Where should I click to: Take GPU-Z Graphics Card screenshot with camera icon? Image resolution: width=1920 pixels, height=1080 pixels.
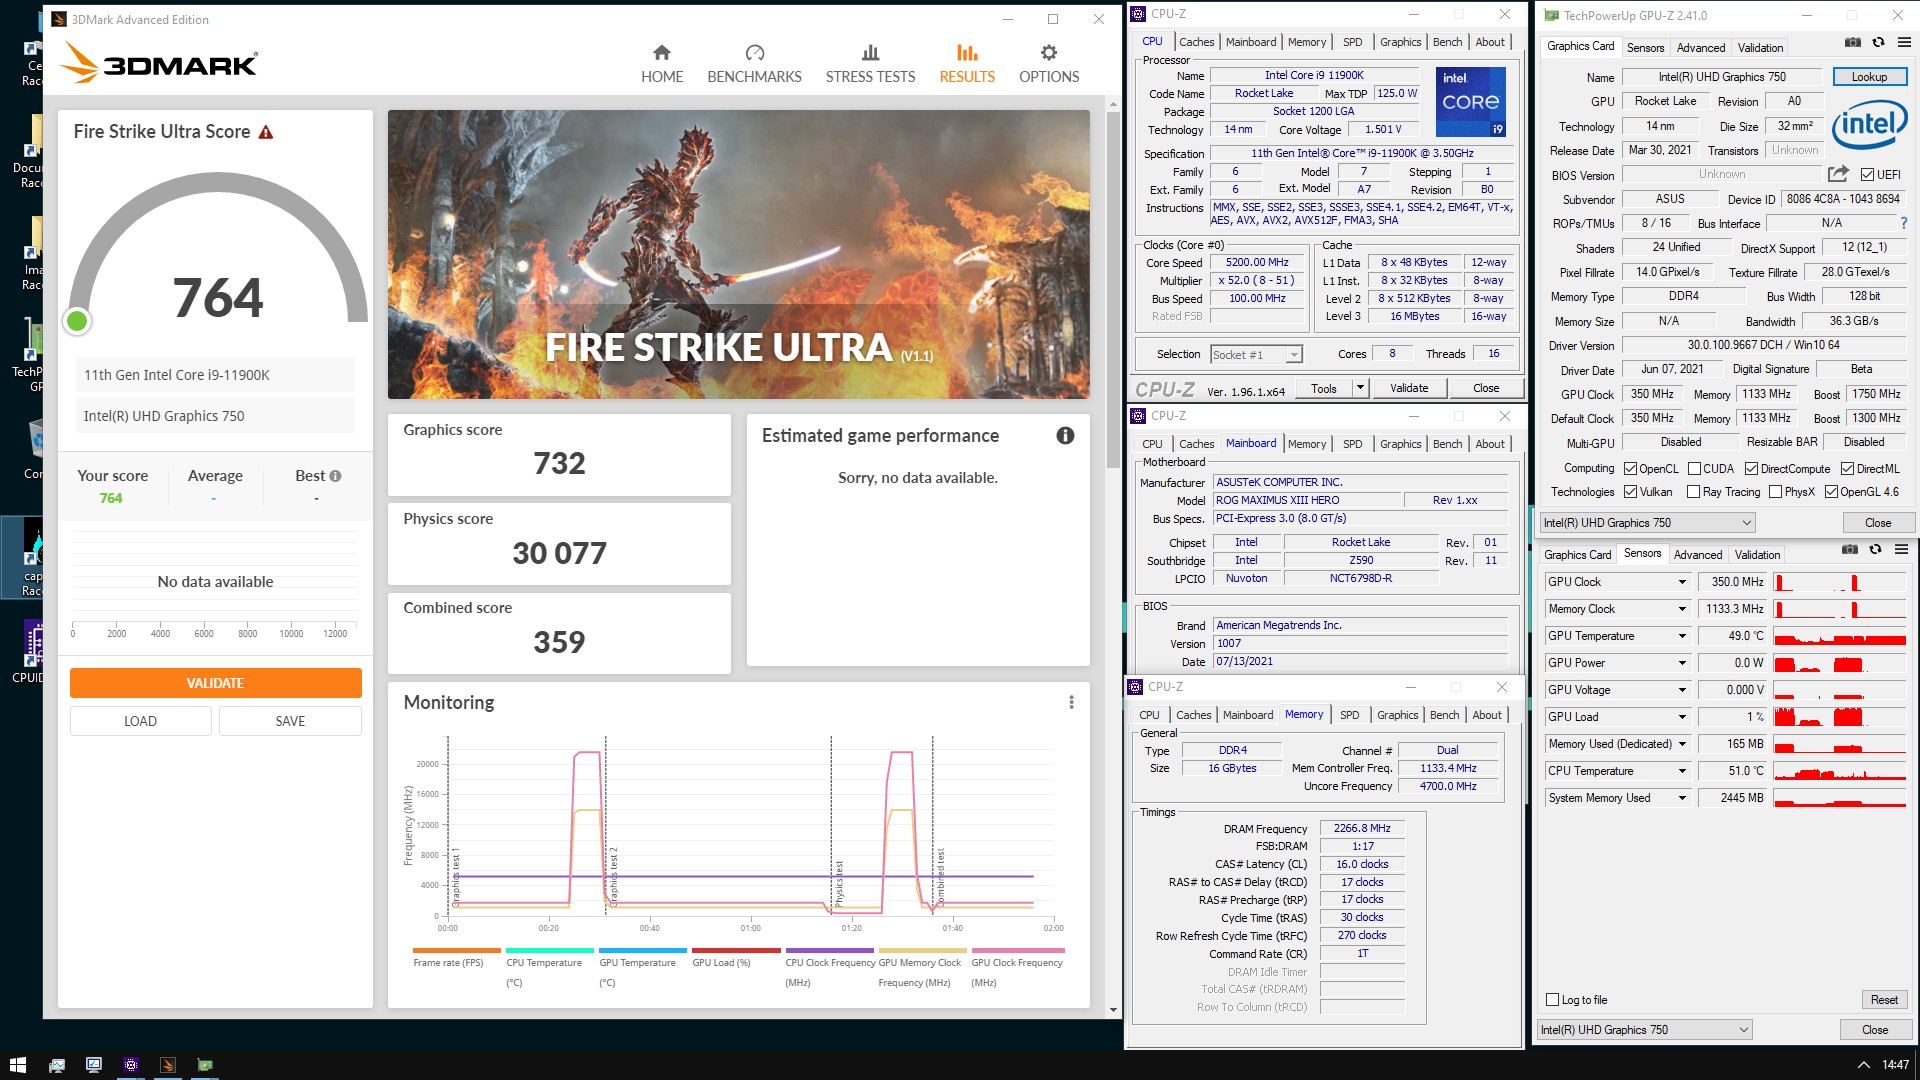pyautogui.click(x=1853, y=43)
